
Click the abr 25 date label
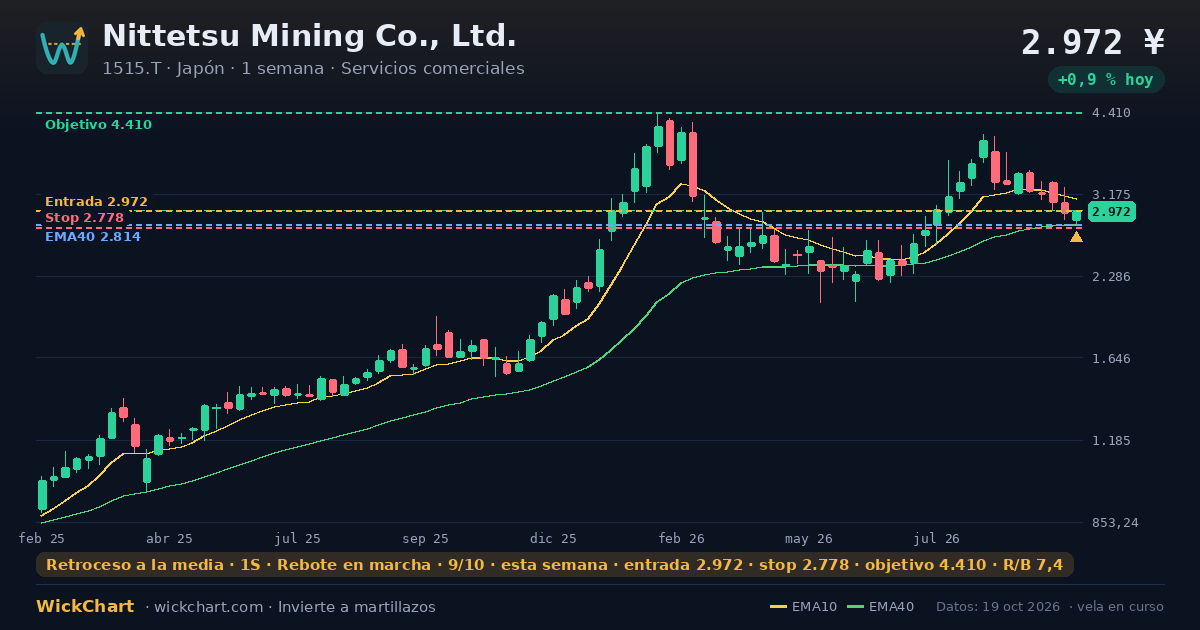pyautogui.click(x=169, y=538)
